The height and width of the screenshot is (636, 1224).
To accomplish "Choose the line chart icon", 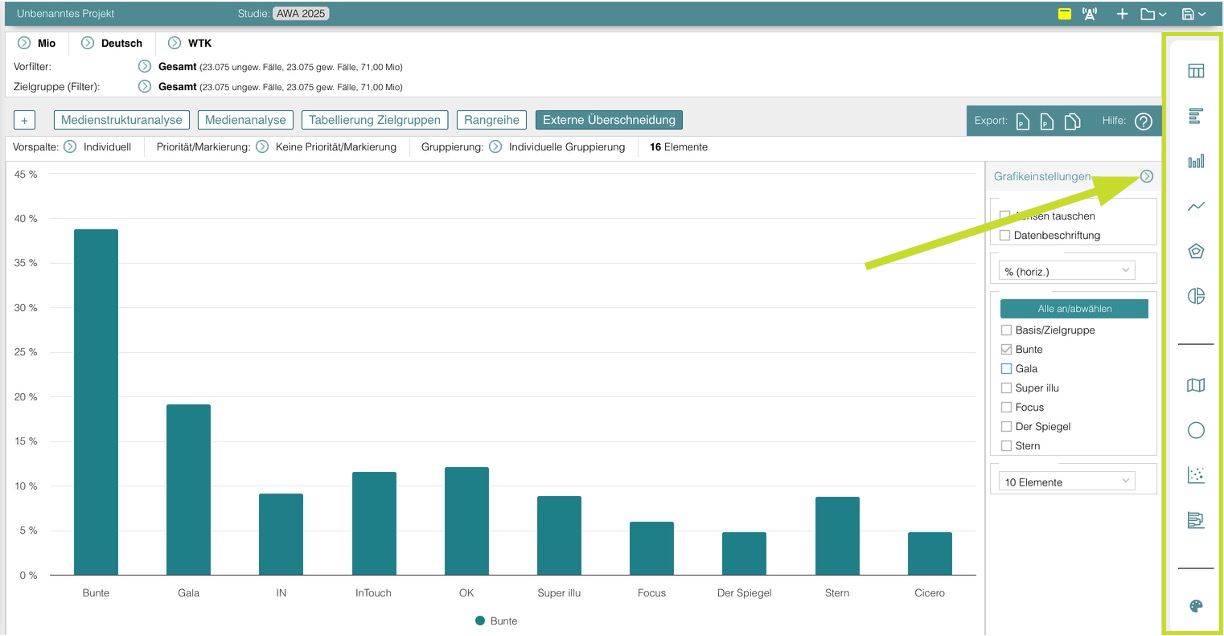I will pos(1195,207).
